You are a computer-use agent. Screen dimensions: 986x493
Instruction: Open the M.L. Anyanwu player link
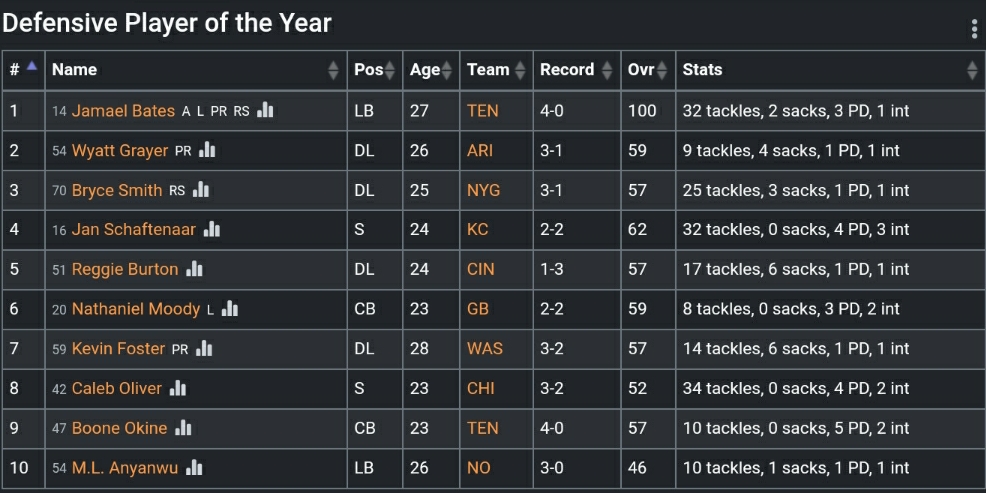click(x=124, y=468)
